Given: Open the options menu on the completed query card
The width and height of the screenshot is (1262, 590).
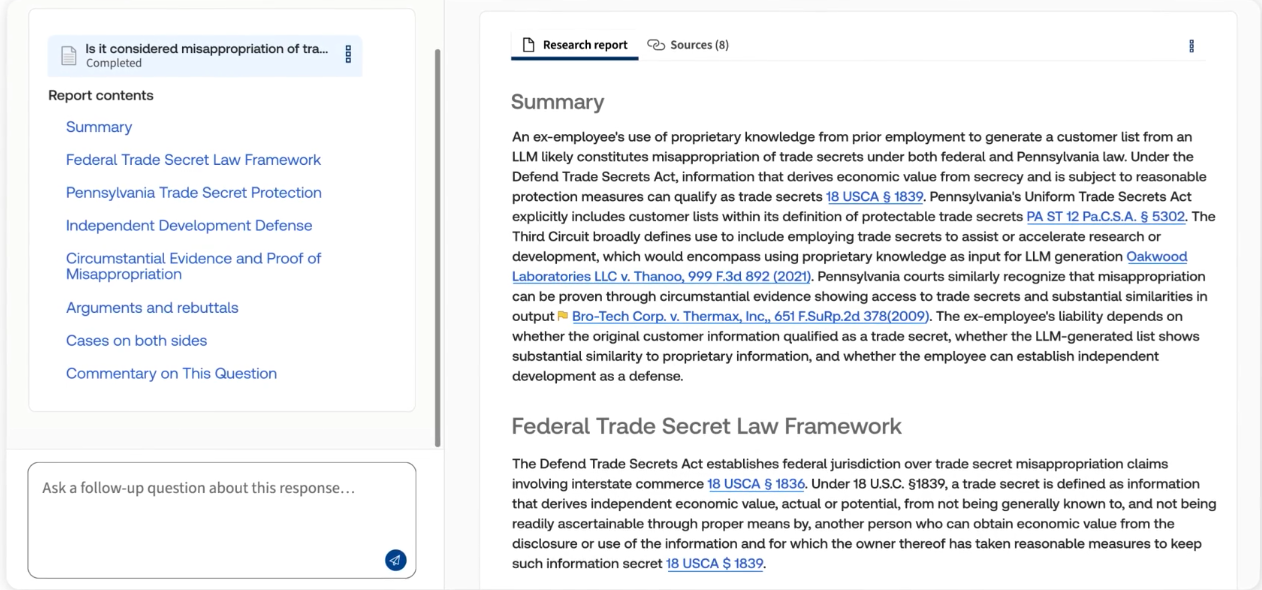Looking at the screenshot, I should [x=347, y=55].
